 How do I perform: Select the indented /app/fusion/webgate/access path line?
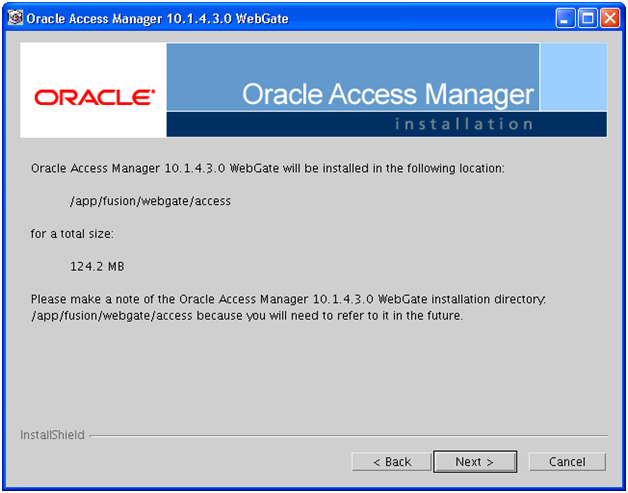[x=150, y=201]
